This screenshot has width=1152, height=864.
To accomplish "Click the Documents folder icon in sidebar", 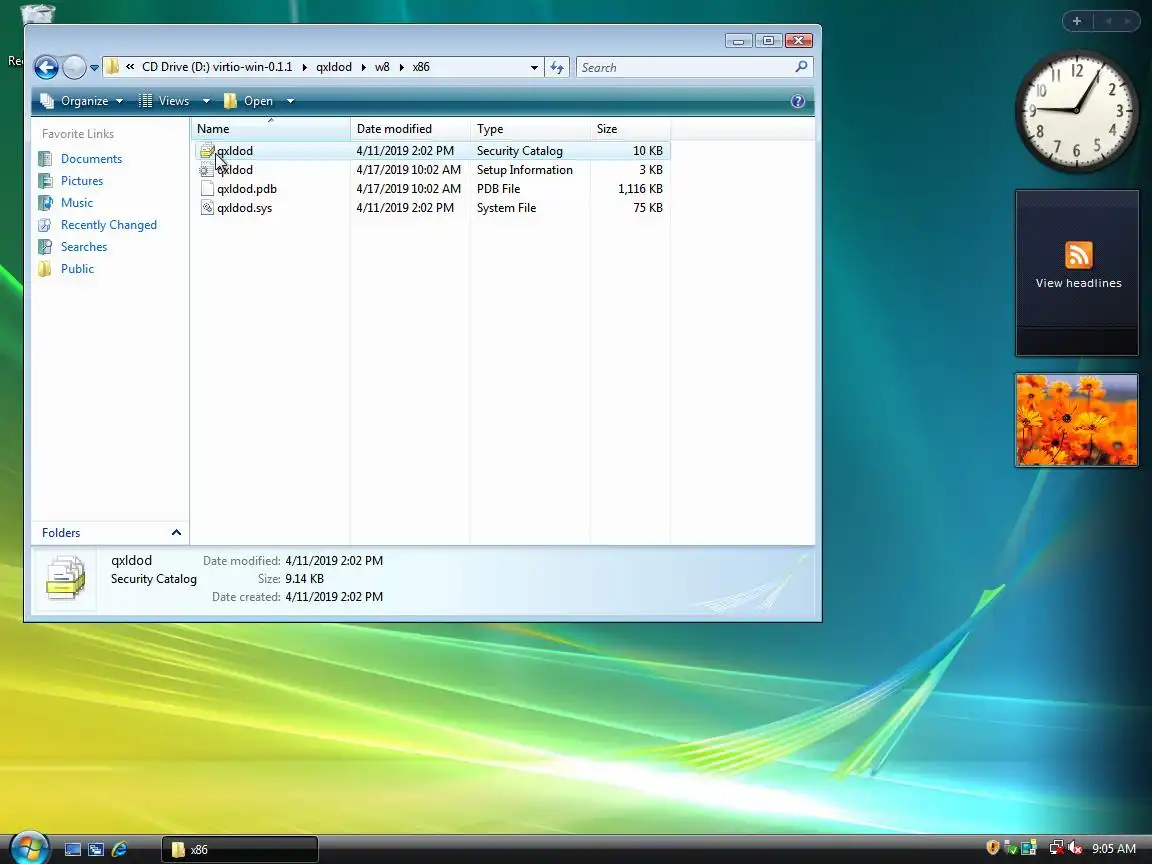I will 46,159.
